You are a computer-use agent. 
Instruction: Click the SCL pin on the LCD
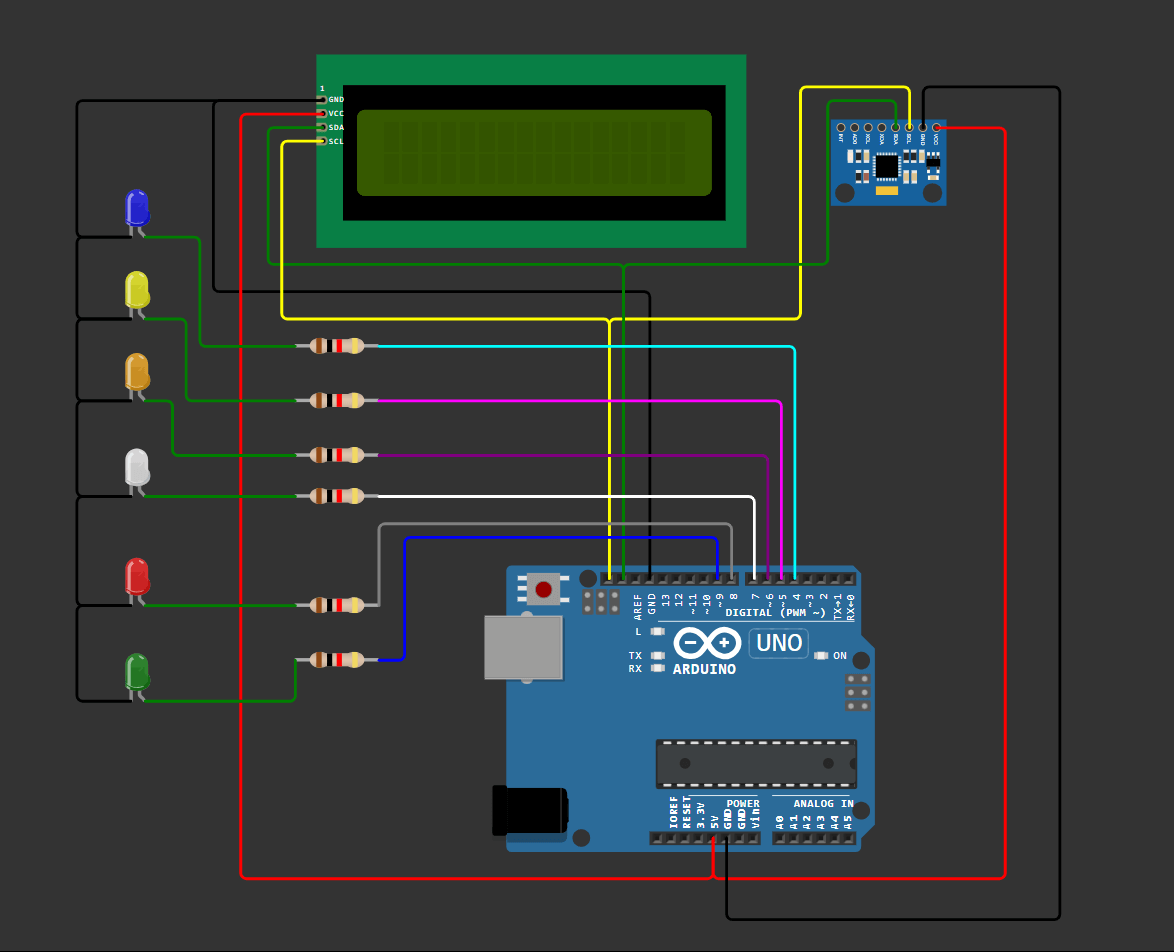322,141
